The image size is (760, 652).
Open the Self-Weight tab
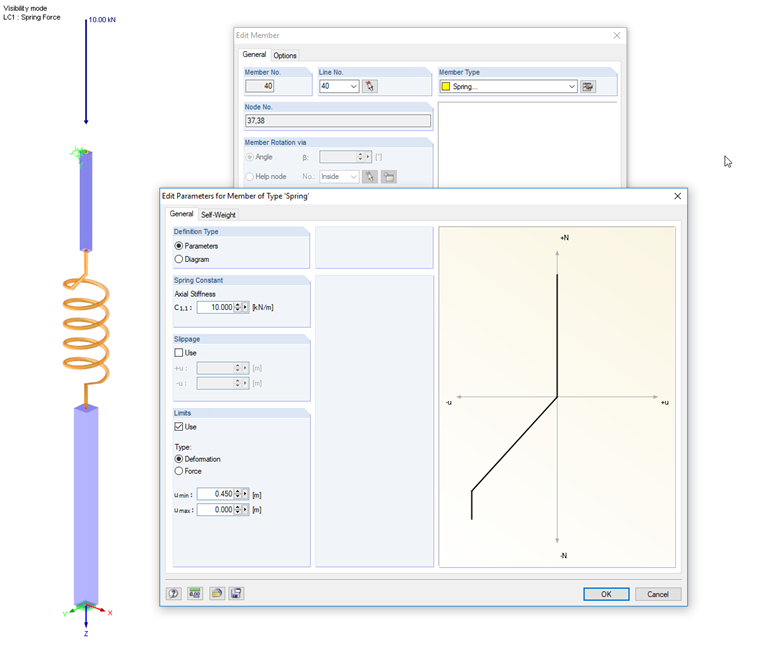point(218,215)
